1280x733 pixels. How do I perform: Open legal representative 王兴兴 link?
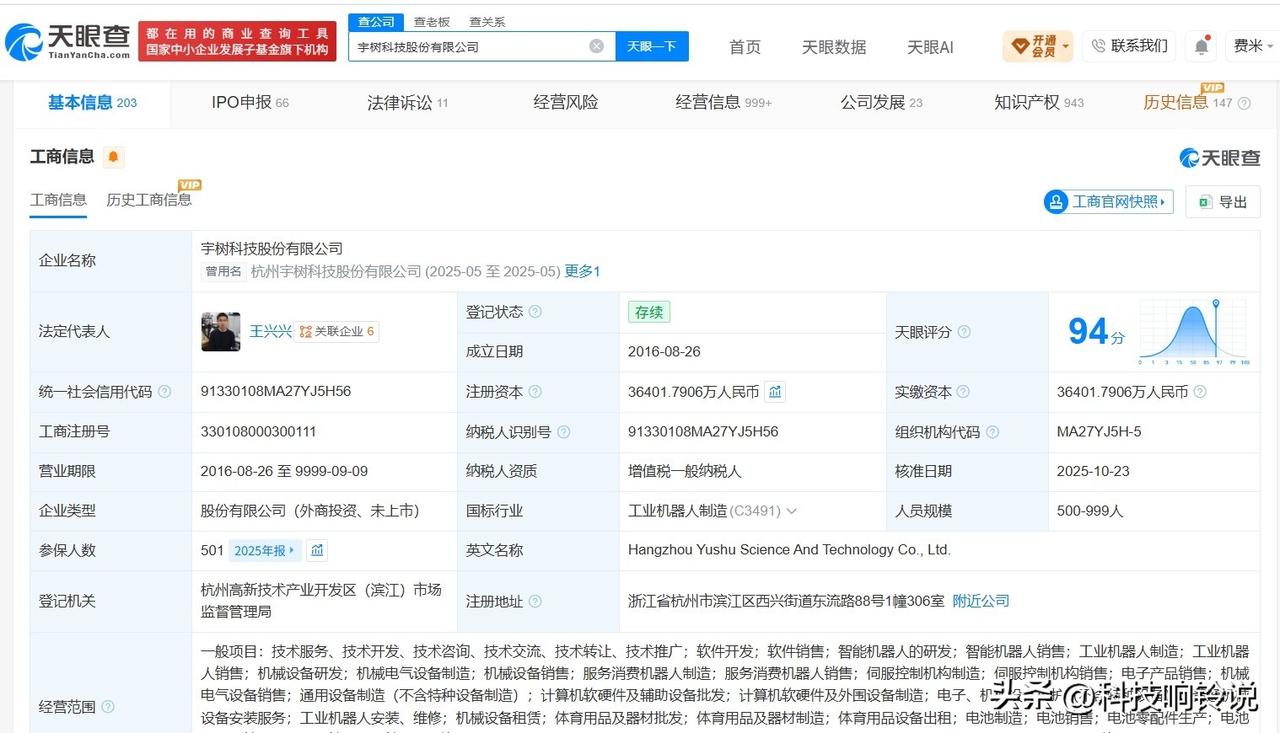[270, 331]
